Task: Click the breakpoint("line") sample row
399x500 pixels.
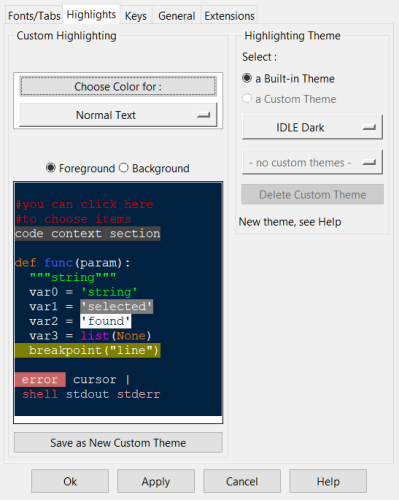Action: coord(88,350)
